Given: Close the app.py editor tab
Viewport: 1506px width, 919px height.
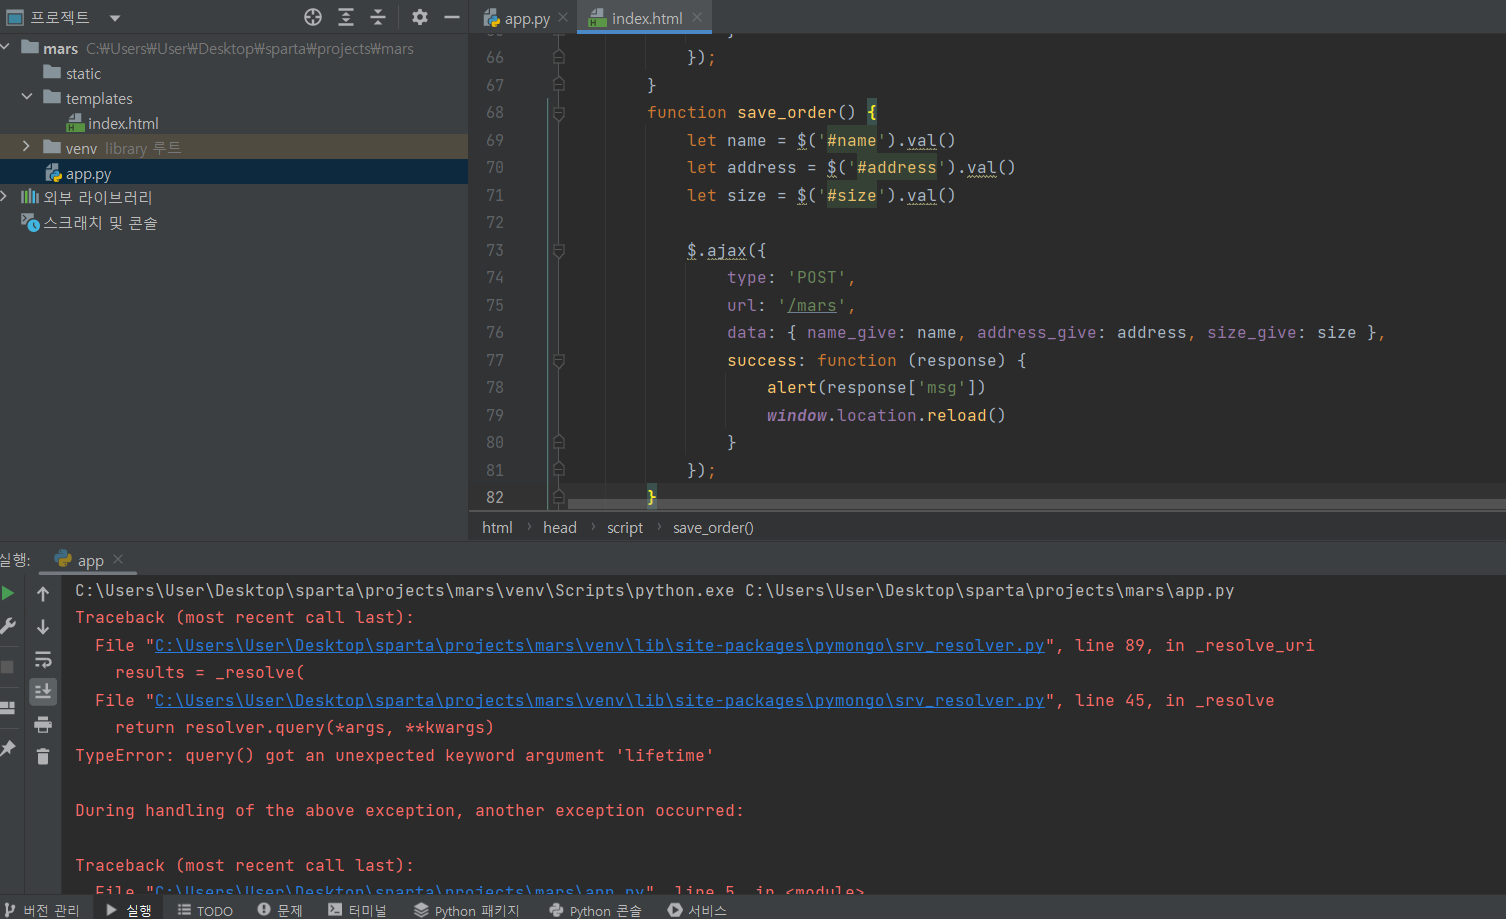Looking at the screenshot, I should click(563, 17).
